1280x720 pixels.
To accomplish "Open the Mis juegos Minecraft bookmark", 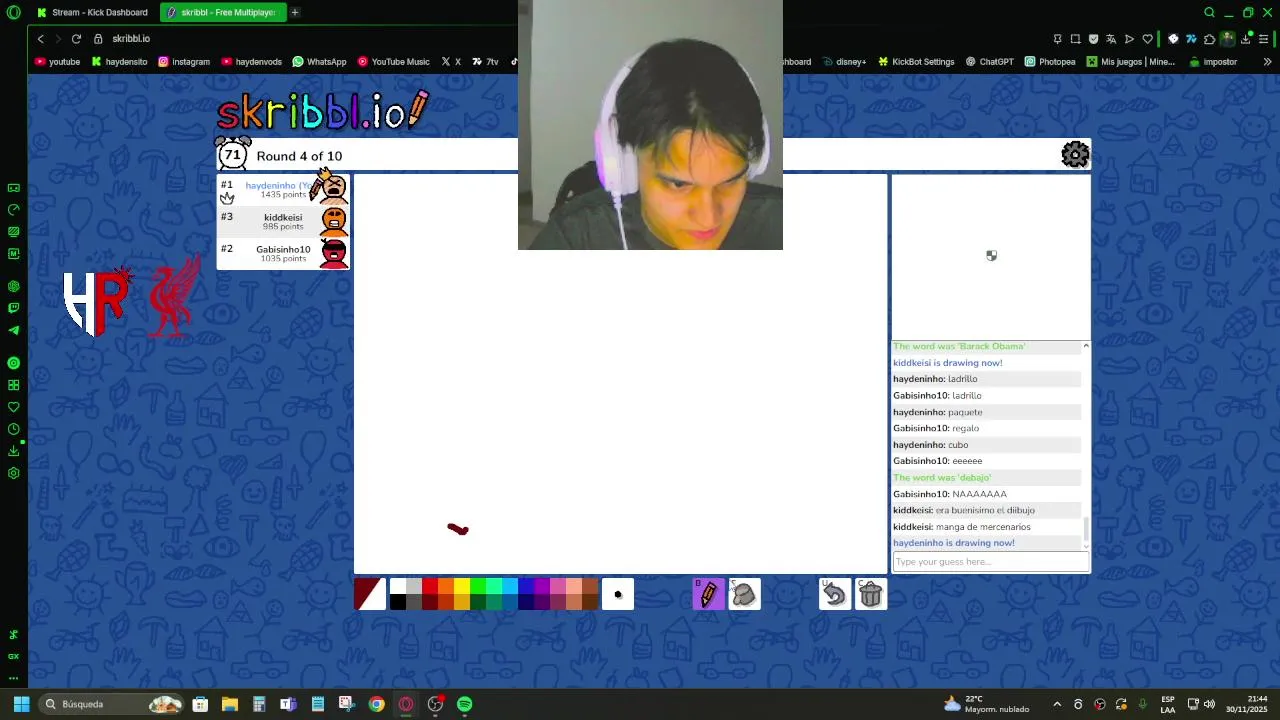I will point(1130,61).
